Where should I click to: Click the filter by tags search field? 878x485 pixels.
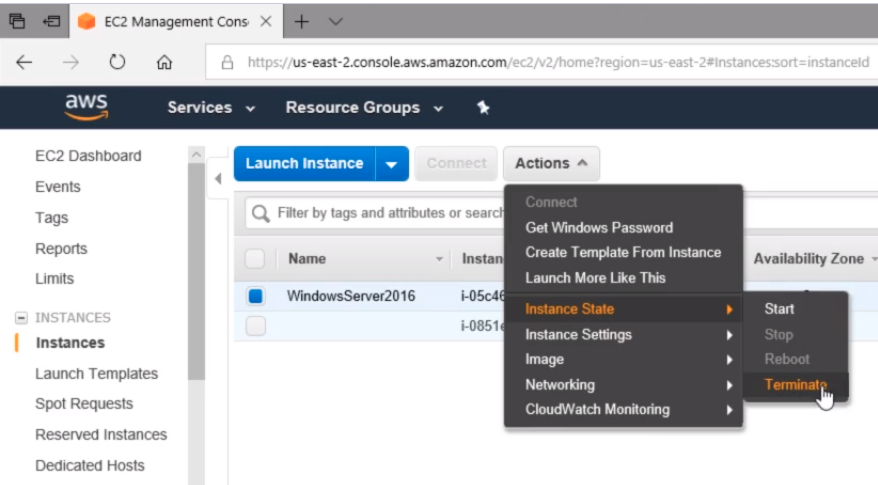[x=390, y=213]
